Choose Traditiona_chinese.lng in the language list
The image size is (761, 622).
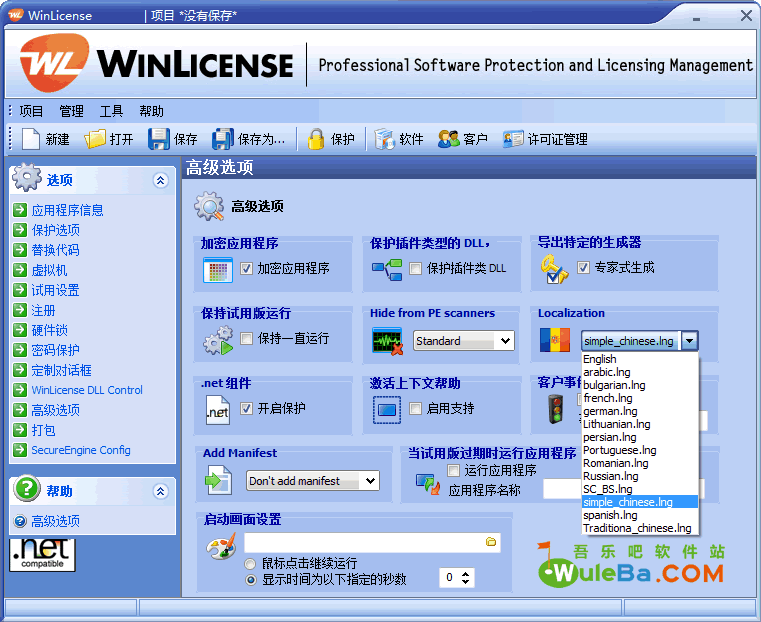tap(640, 528)
